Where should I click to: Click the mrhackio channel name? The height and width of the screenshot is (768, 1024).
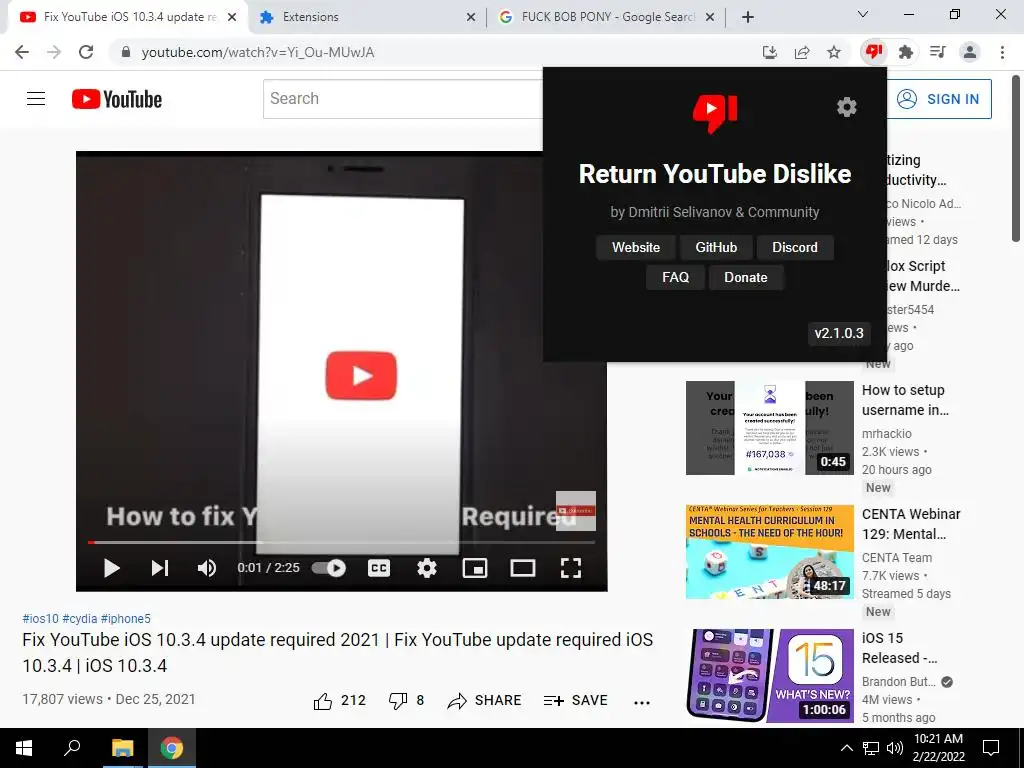coord(887,434)
